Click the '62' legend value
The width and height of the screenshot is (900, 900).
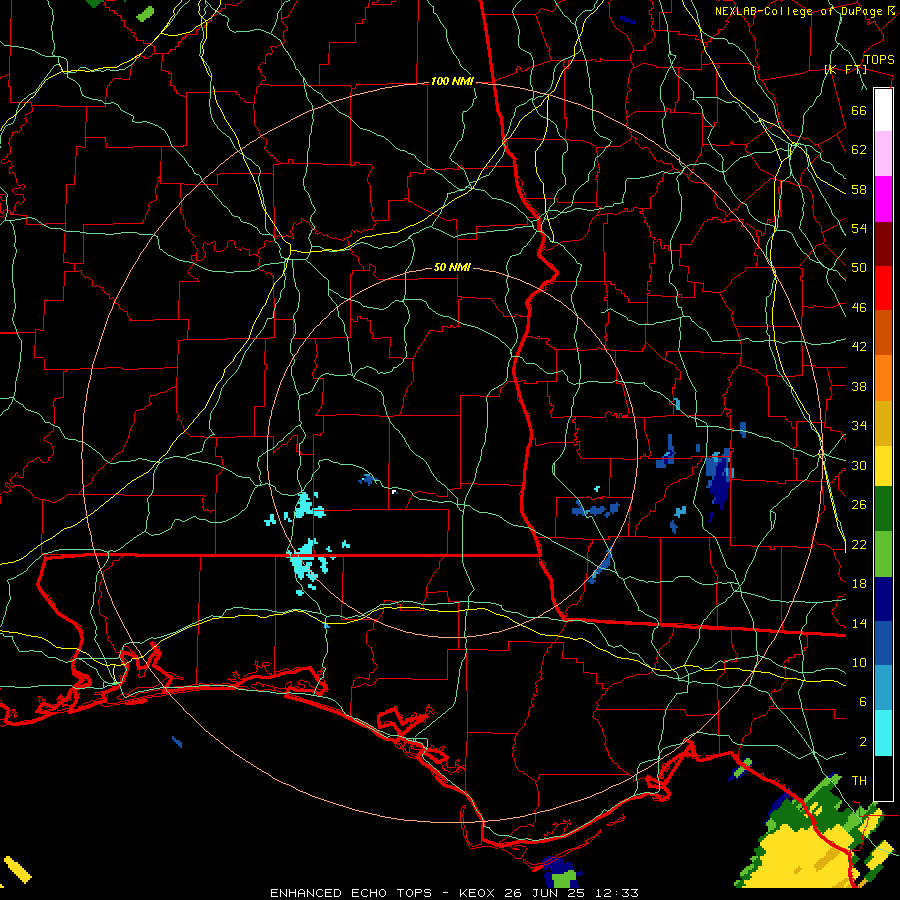pyautogui.click(x=859, y=150)
